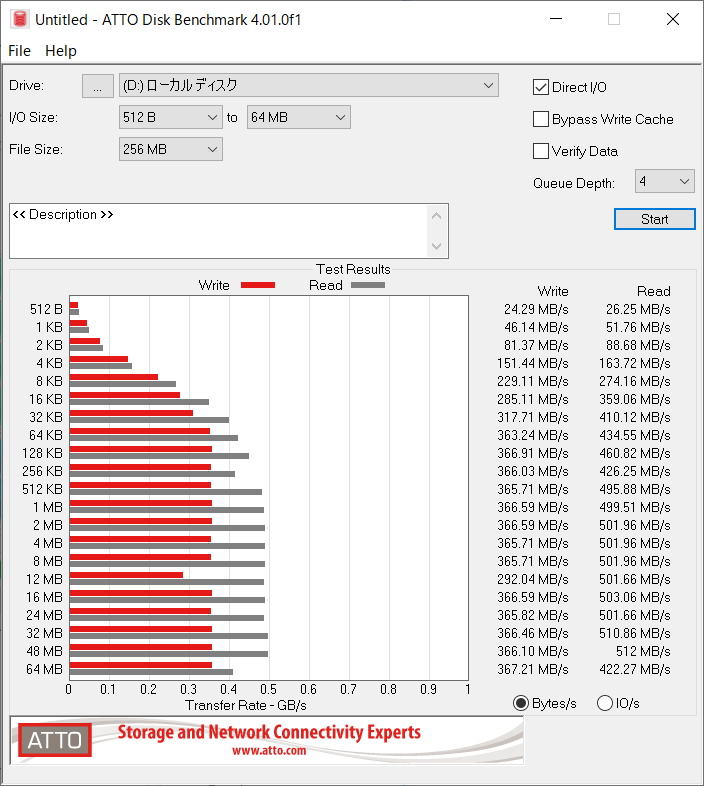Disable the Direct I/O checkbox

(x=541, y=87)
